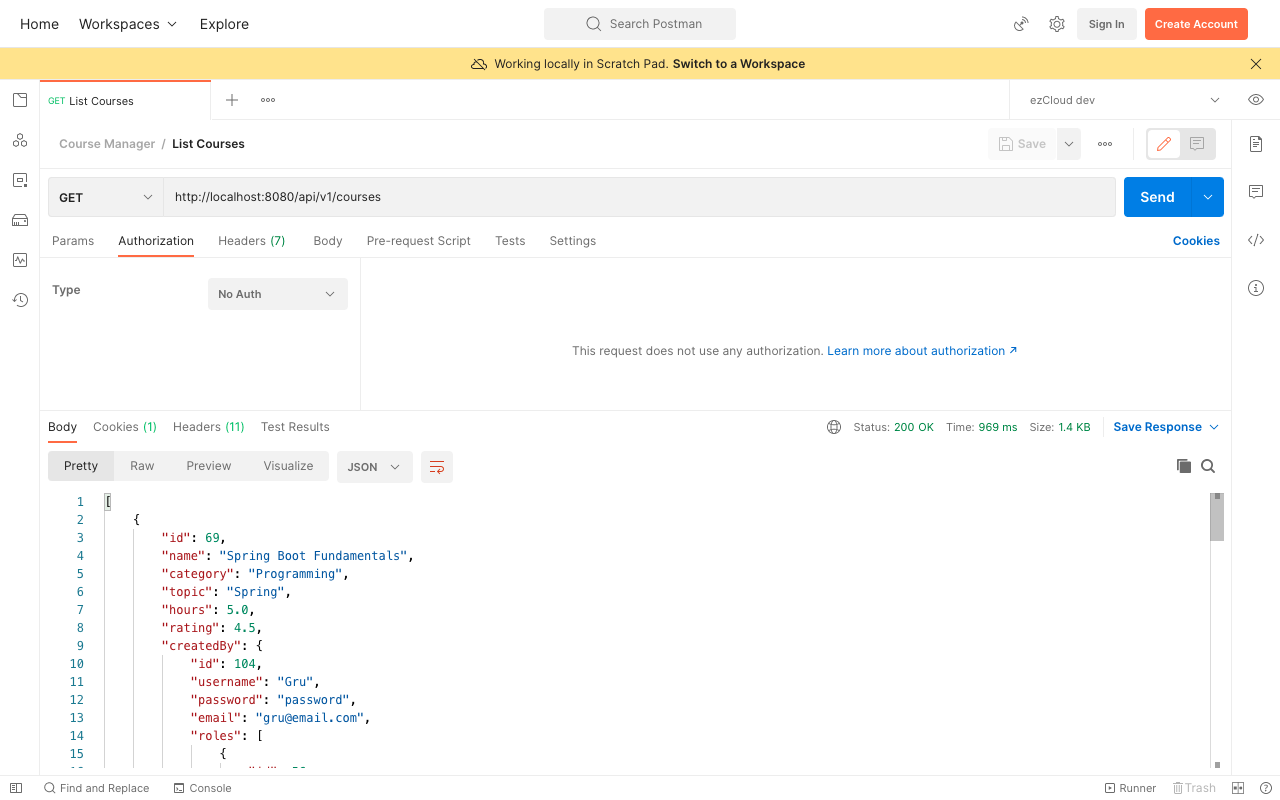The height and width of the screenshot is (800, 1280).
Task: Switch to the Tests tab
Action: click(x=510, y=241)
